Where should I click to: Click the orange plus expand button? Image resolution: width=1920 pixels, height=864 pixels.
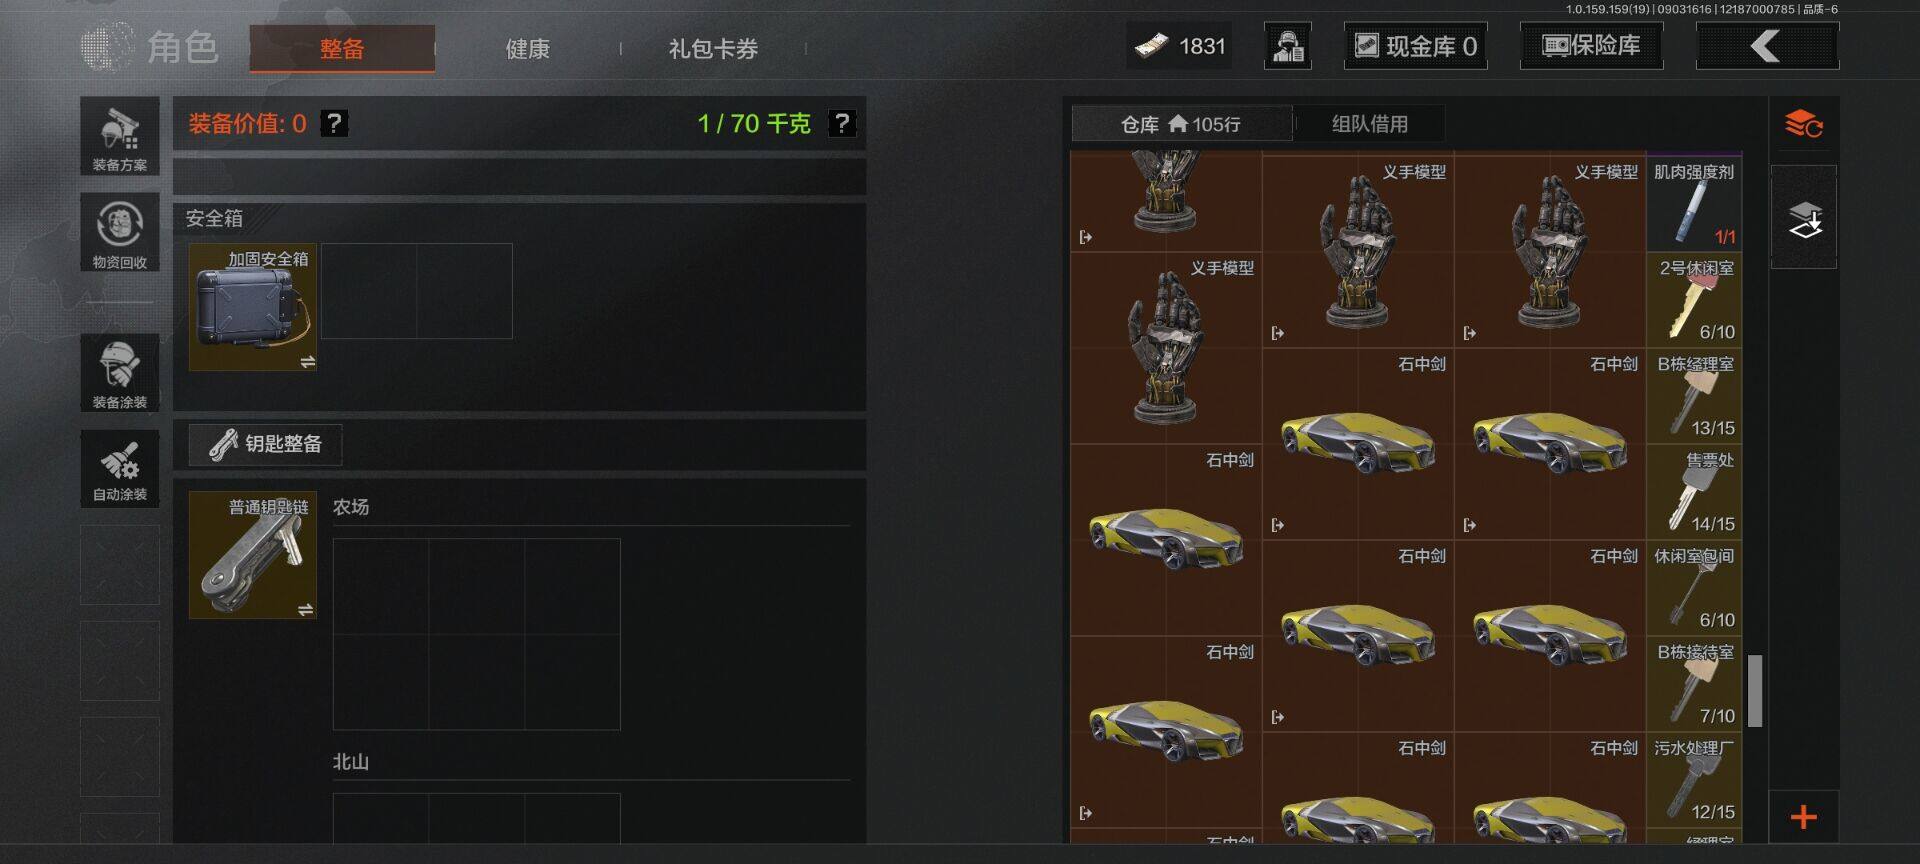pyautogui.click(x=1804, y=817)
